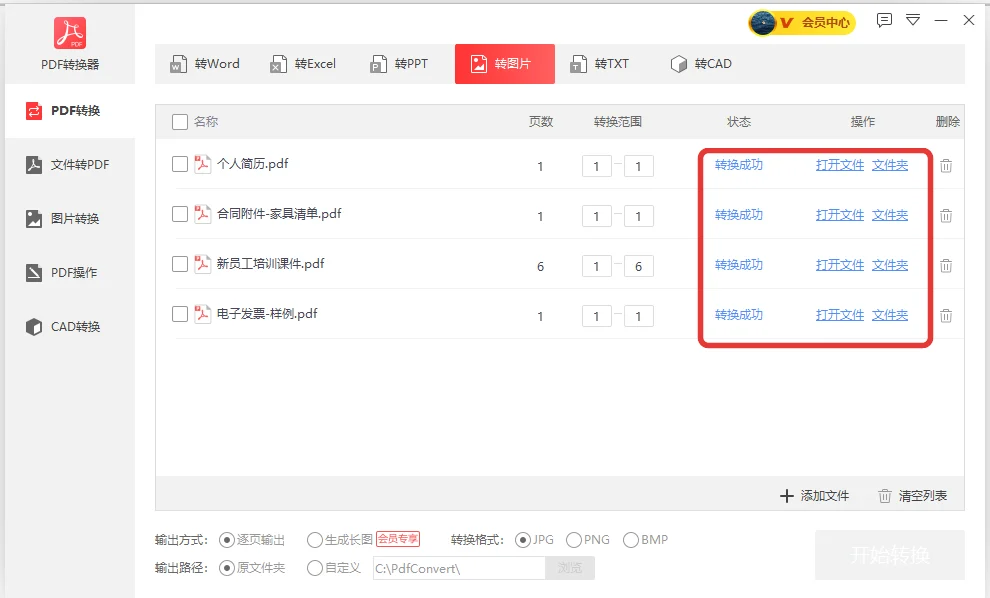Open the CAD转换 sidebar section
Viewport: 990px width, 598px height.
pyautogui.click(x=70, y=326)
